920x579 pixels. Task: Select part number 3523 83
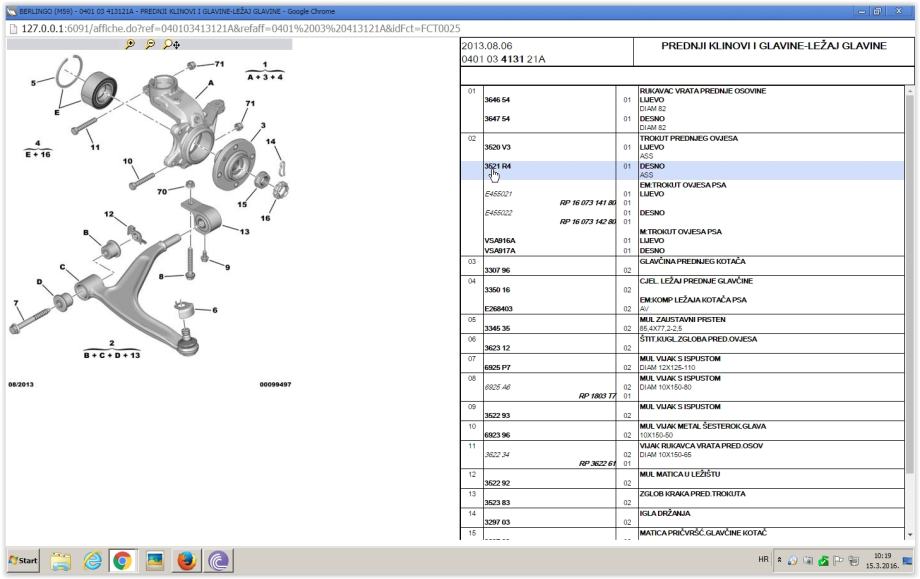(497, 503)
